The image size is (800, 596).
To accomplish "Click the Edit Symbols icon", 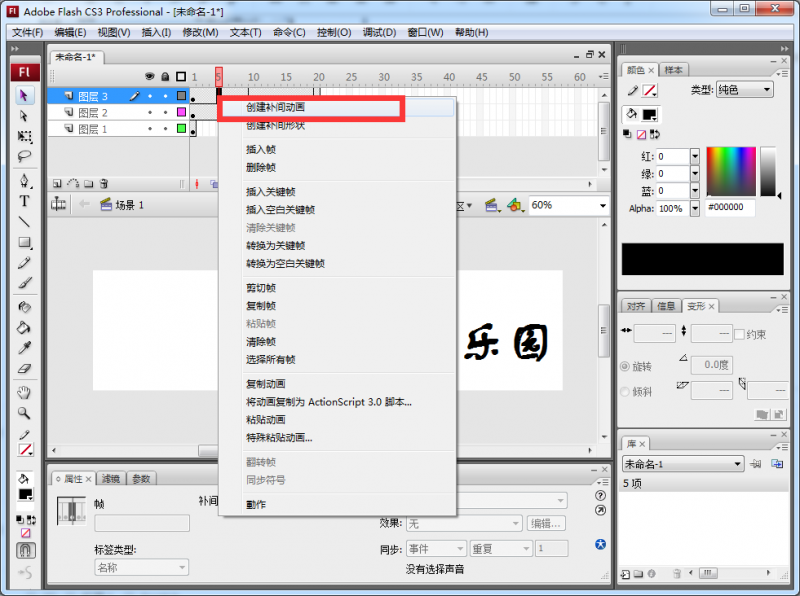I will pyautogui.click(x=515, y=205).
